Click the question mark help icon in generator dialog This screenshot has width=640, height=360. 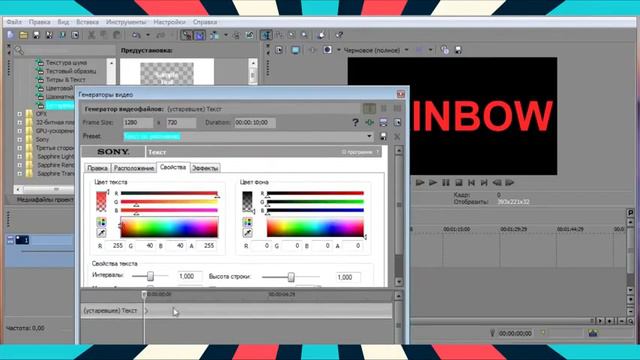(356, 122)
